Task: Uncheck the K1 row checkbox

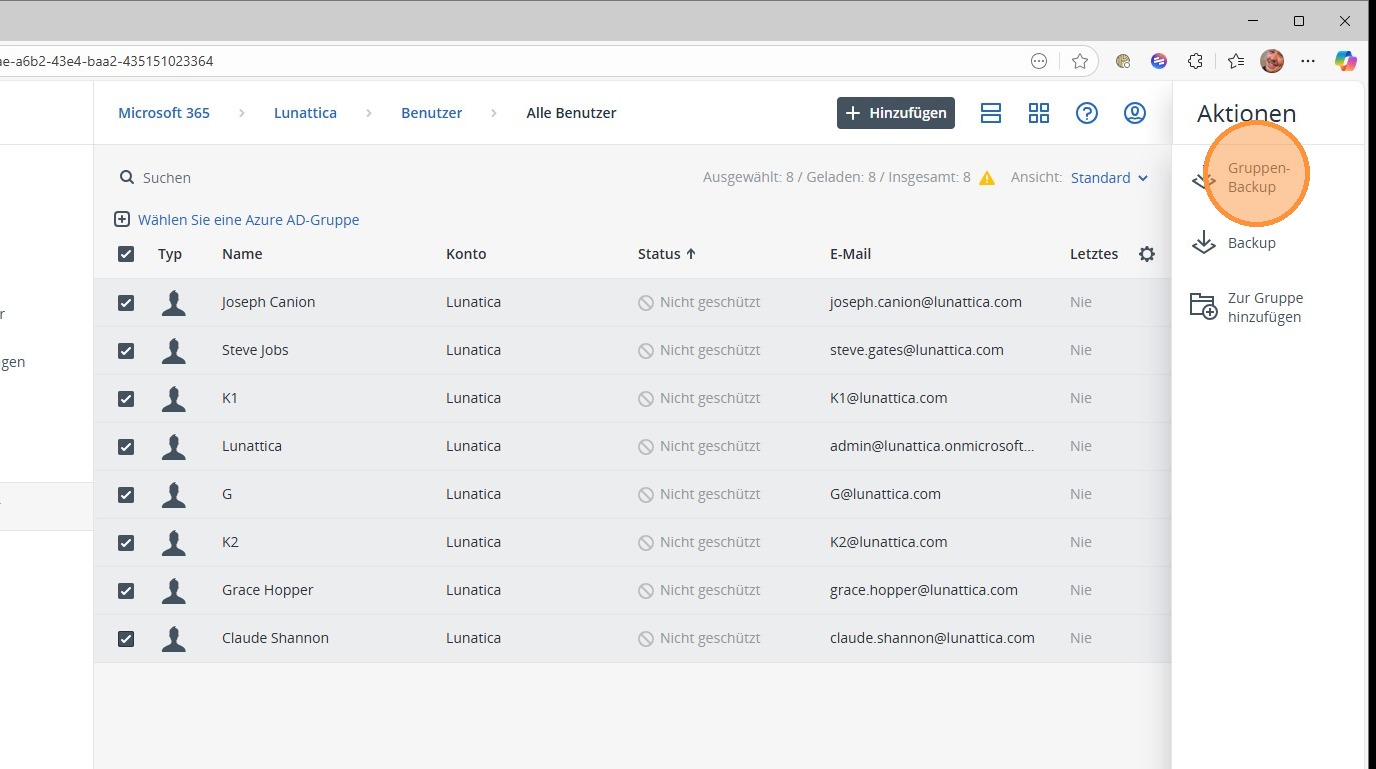Action: pyautogui.click(x=126, y=398)
